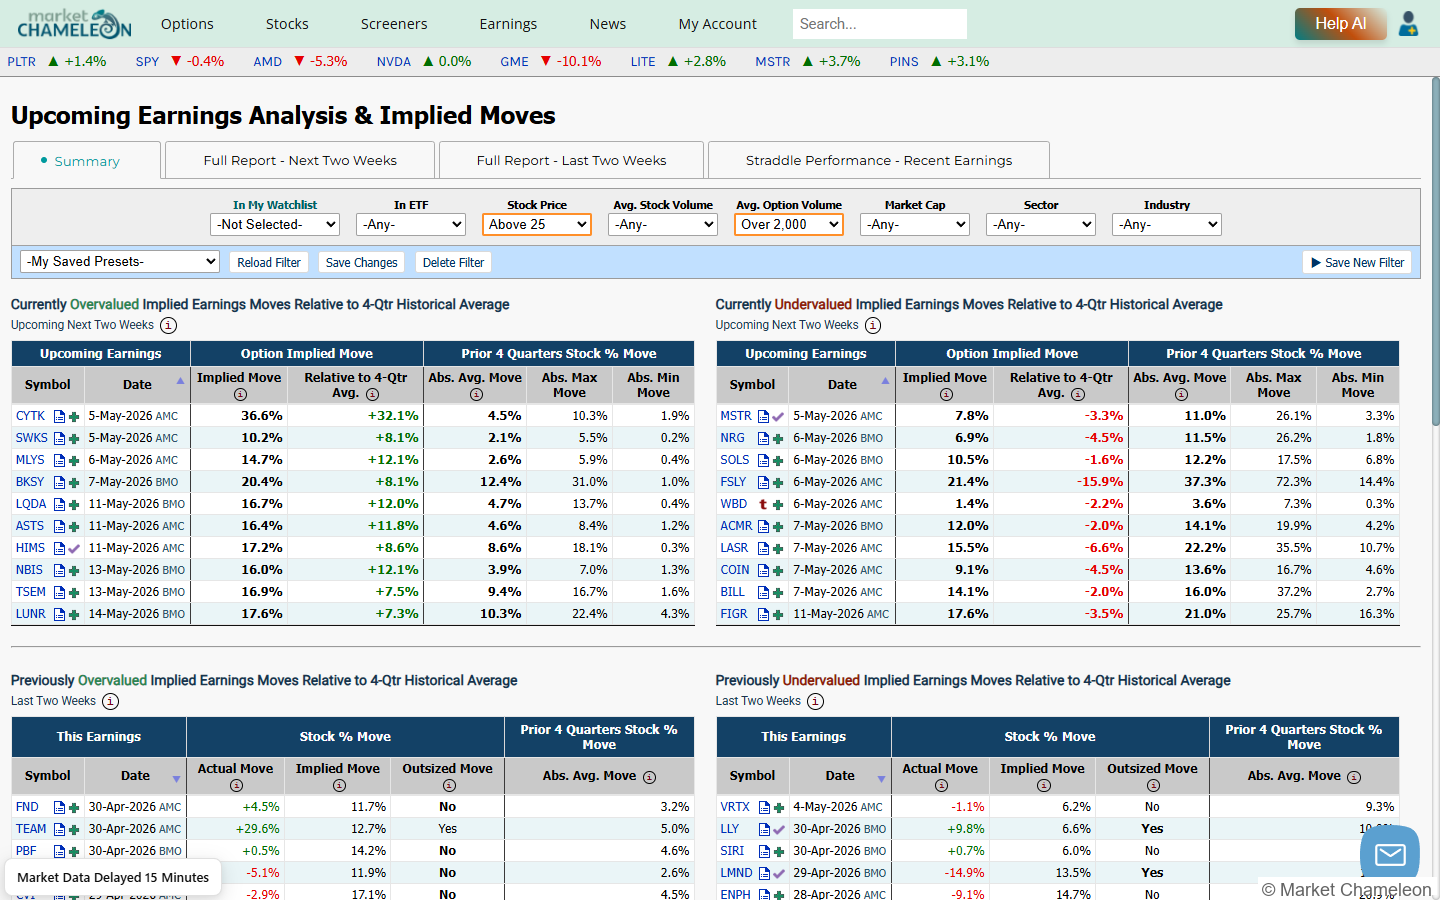
Task: Open the Earnings menu
Action: (x=508, y=24)
